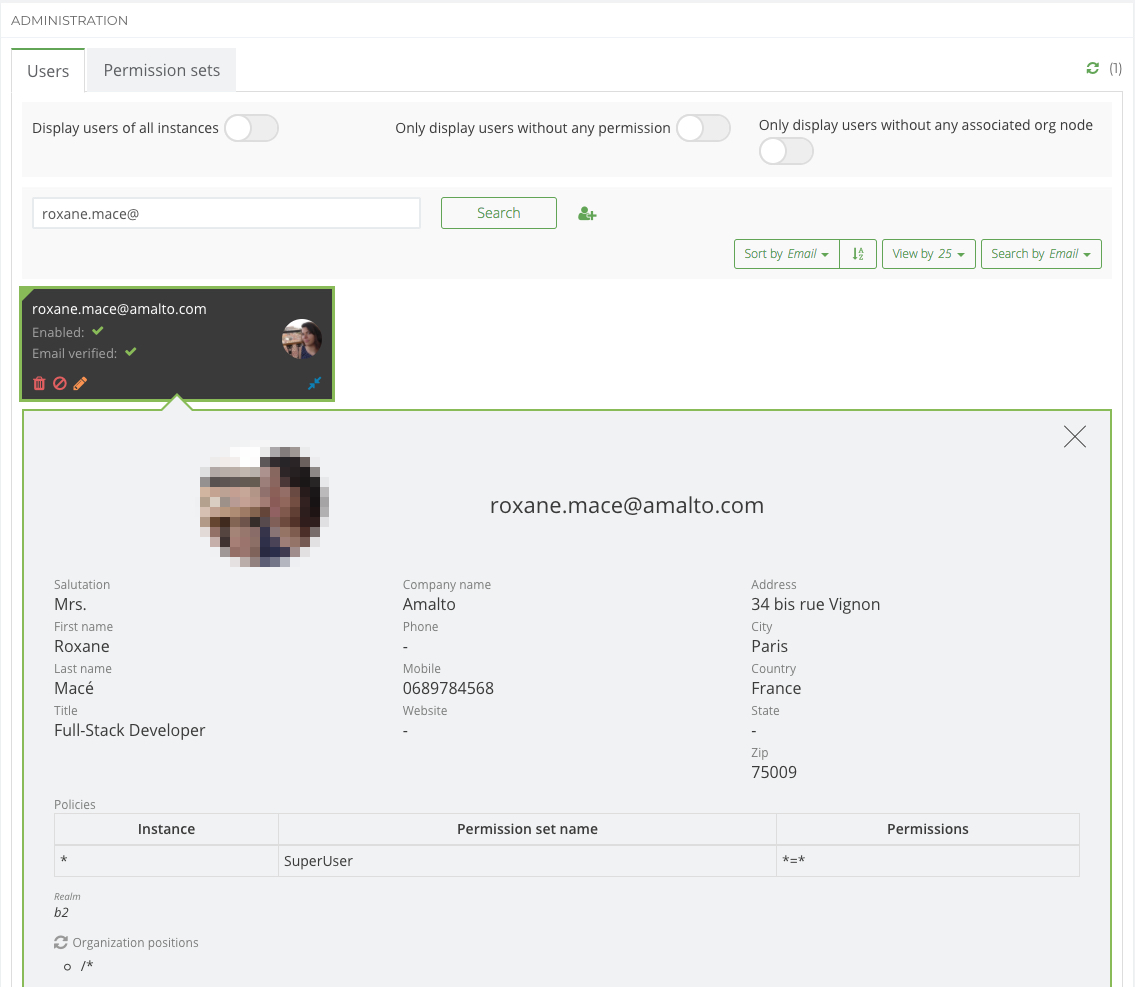The image size is (1135, 987).
Task: Refresh Organization positions with the sync icon
Action: click(61, 942)
